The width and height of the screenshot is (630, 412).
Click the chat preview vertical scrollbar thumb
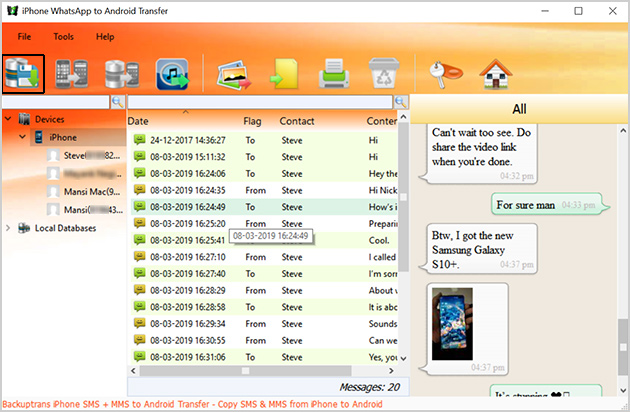point(623,346)
